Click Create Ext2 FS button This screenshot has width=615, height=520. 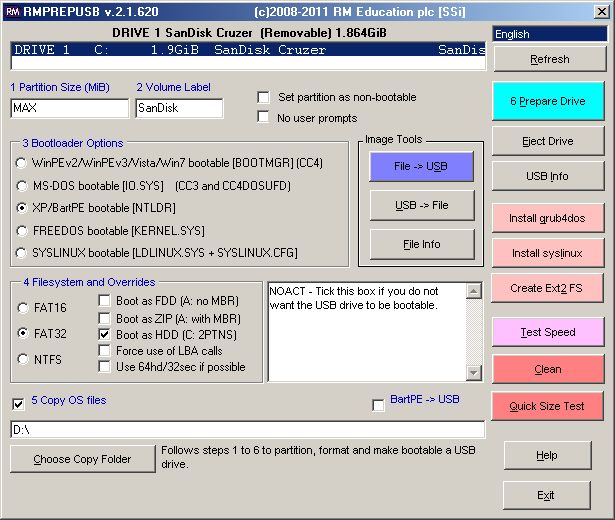(x=547, y=288)
